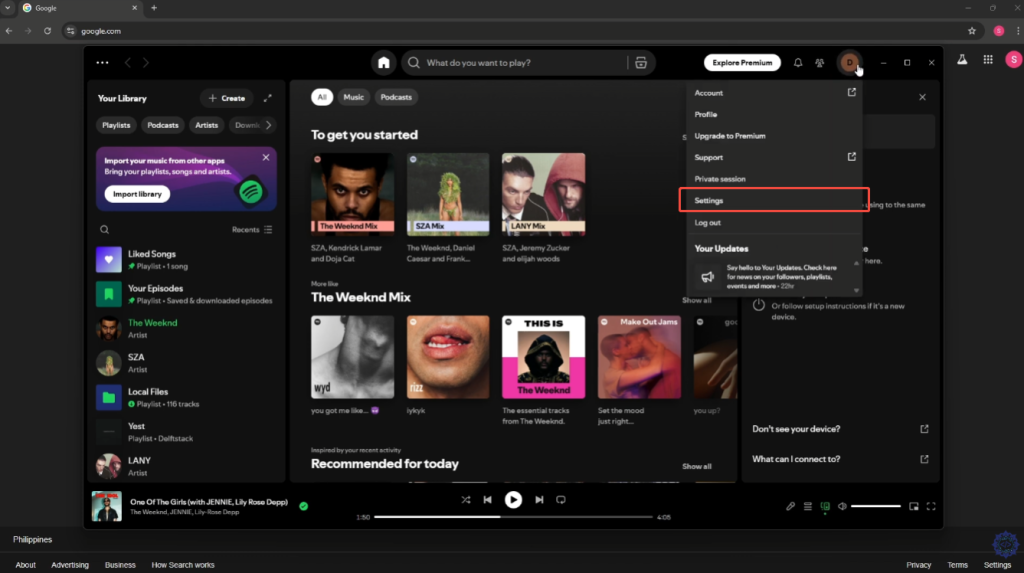The height and width of the screenshot is (573, 1024).
Task: Go back with the left arrow
Action: tap(128, 63)
